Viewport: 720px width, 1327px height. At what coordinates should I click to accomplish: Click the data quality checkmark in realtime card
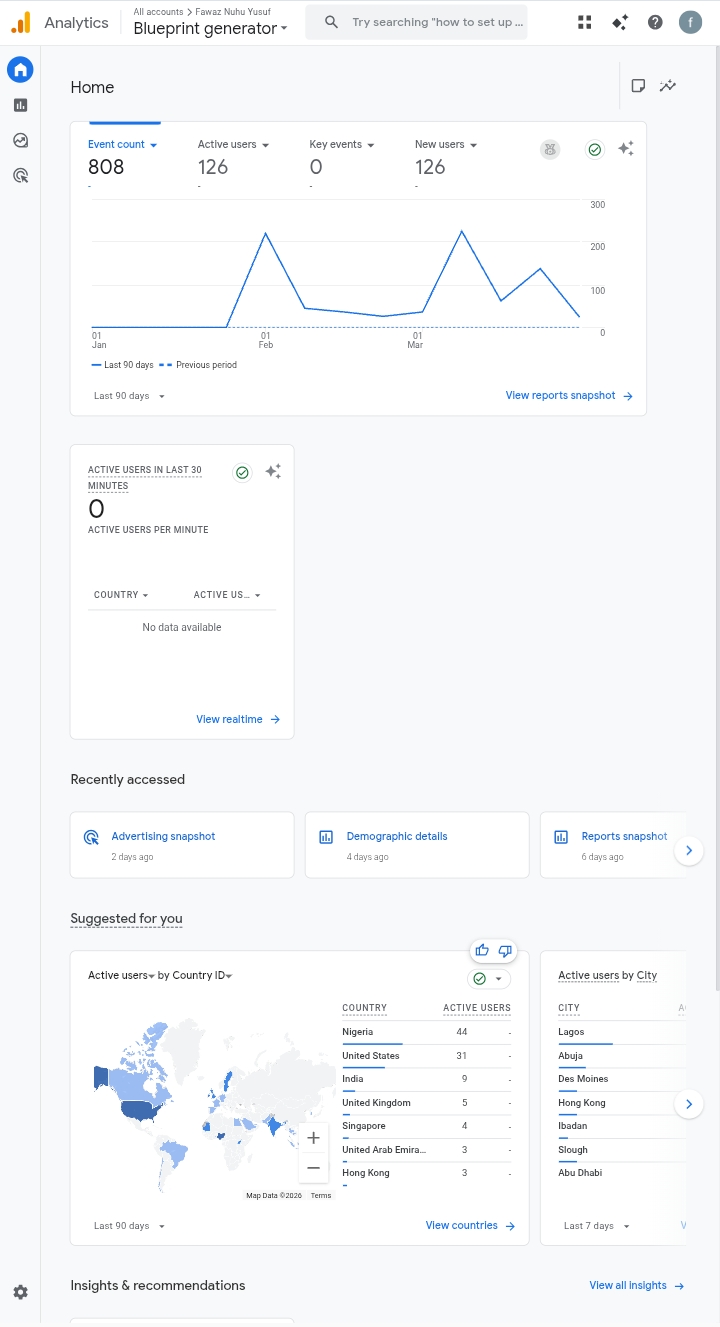[x=242, y=473]
